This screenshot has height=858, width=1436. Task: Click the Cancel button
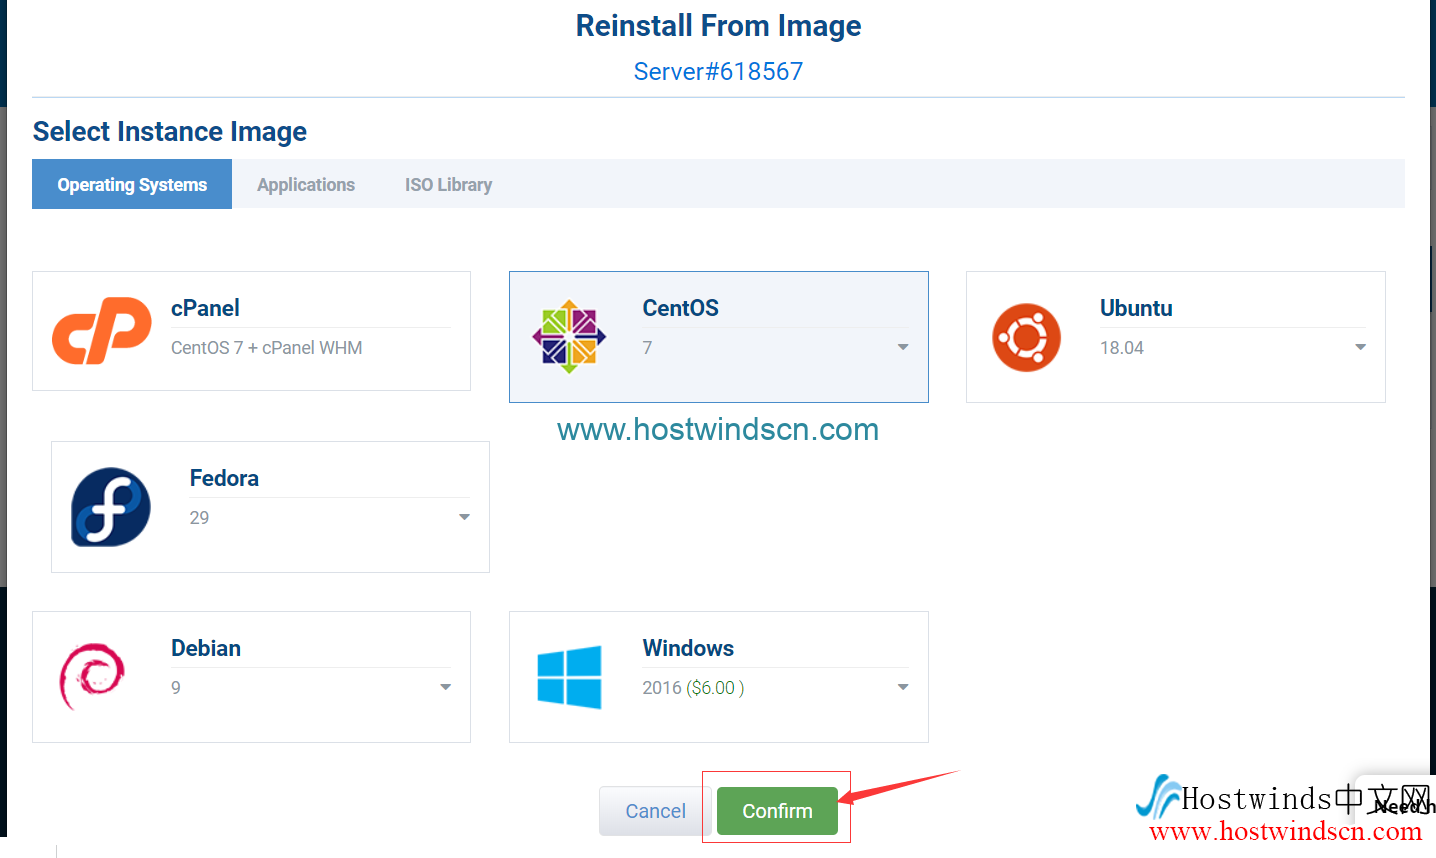click(x=655, y=811)
